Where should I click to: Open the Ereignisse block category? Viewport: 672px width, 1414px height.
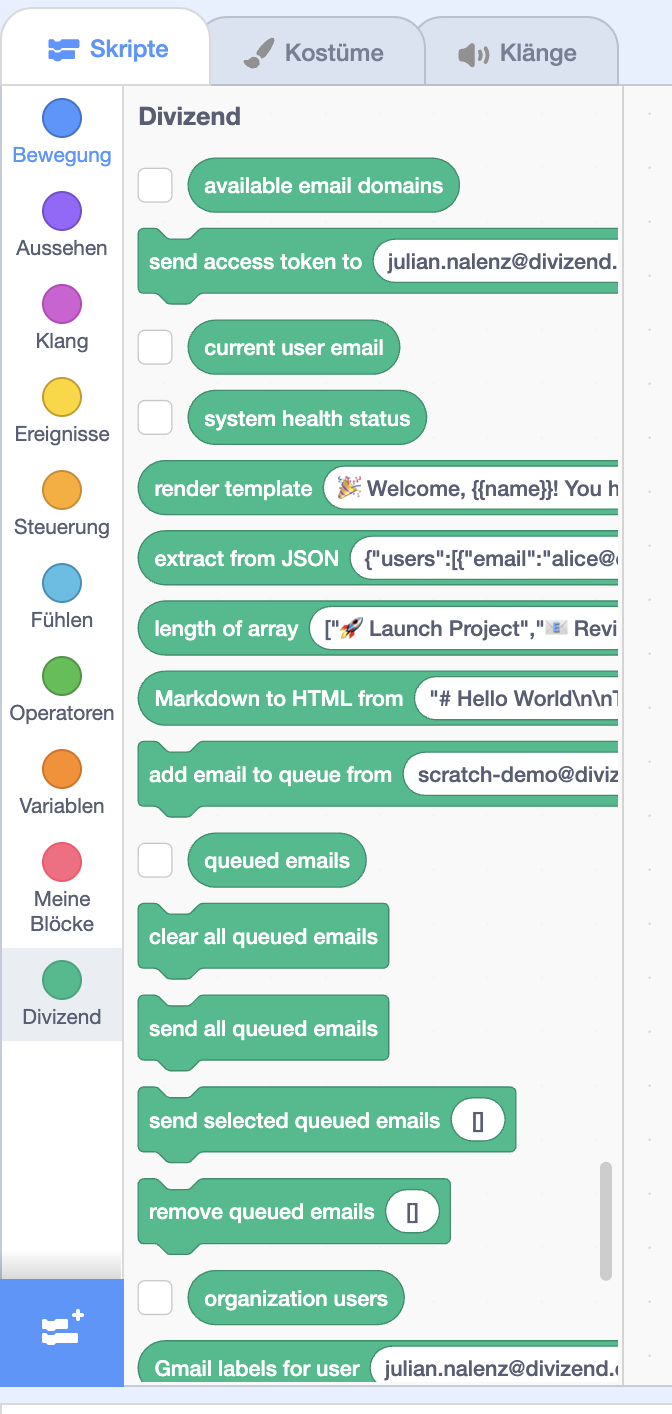[62, 397]
